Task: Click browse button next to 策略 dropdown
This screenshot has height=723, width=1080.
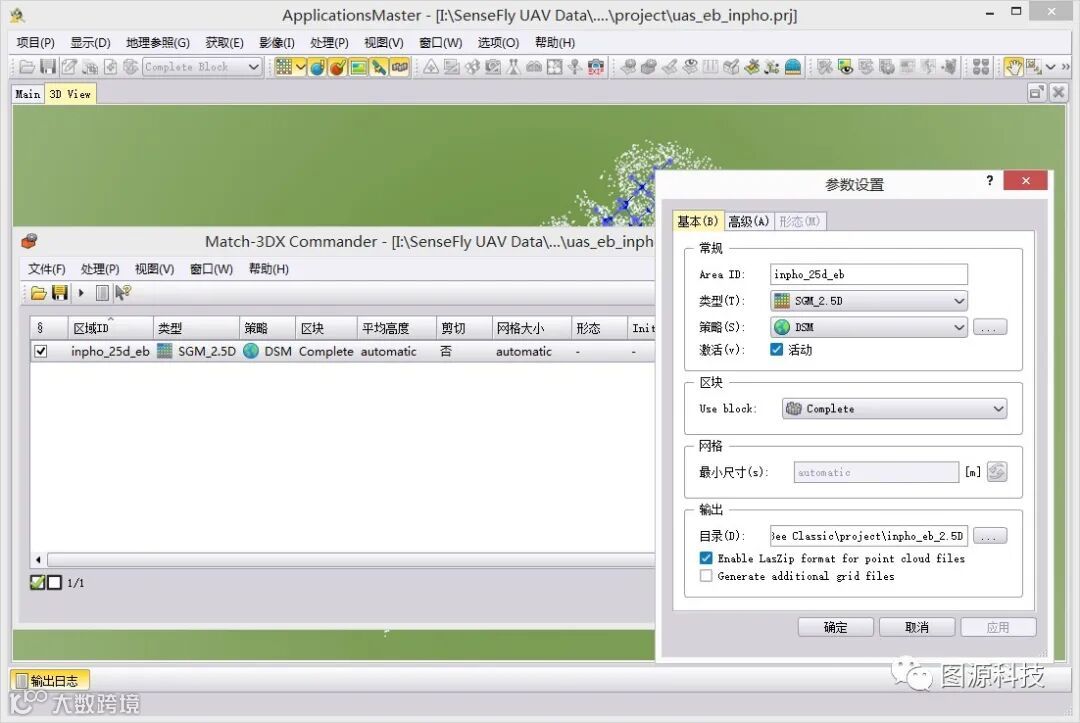Action: 990,327
